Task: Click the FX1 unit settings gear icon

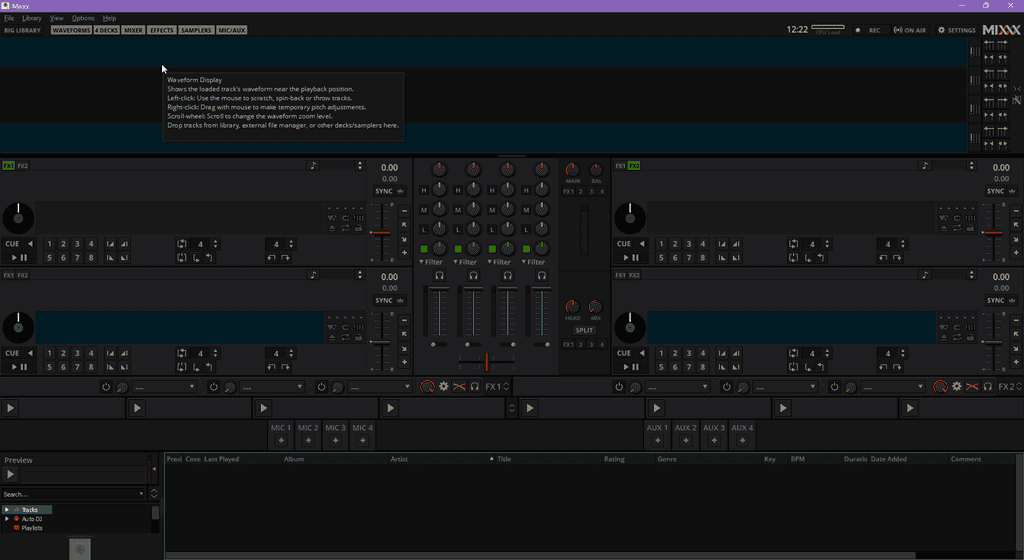Action: tap(444, 386)
